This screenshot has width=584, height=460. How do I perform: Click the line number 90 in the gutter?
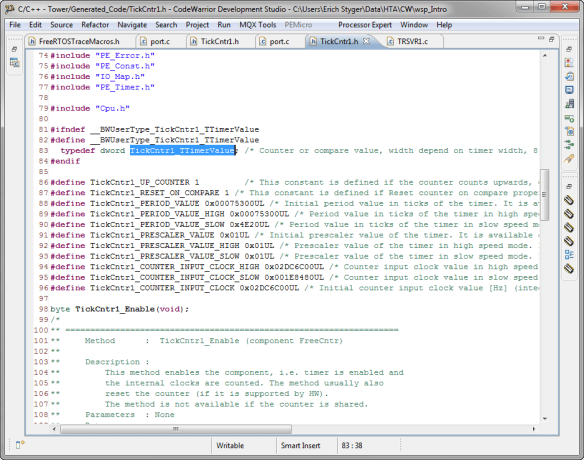coord(44,225)
